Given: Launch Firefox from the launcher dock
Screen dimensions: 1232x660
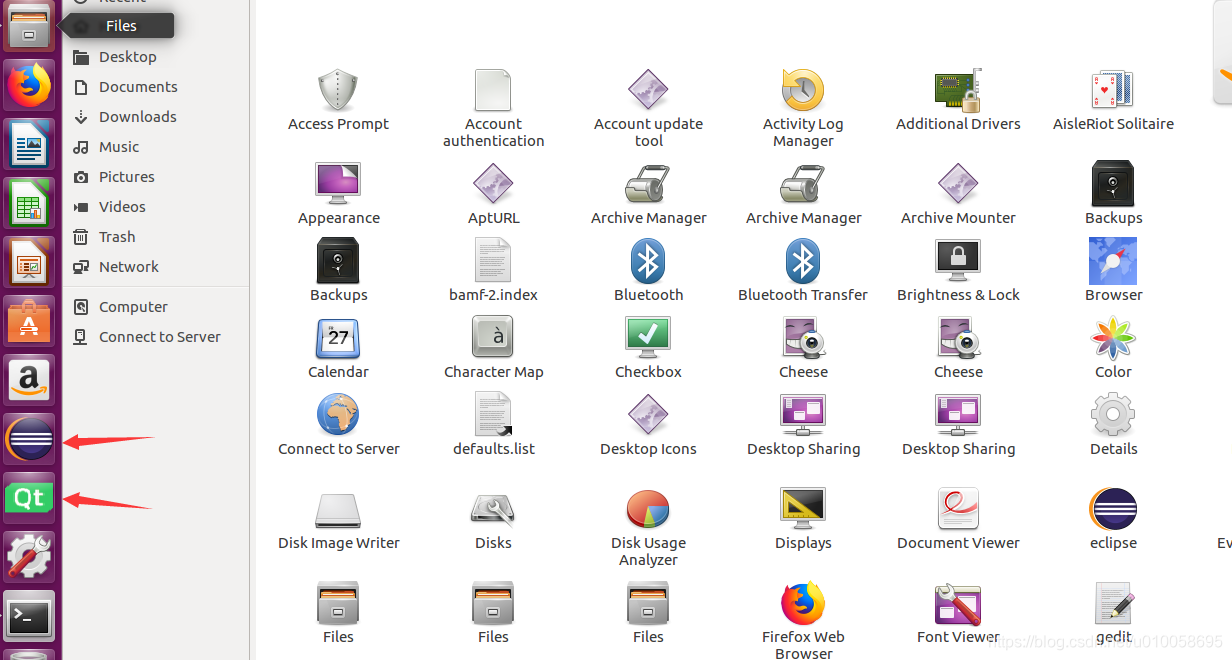Looking at the screenshot, I should [x=30, y=85].
